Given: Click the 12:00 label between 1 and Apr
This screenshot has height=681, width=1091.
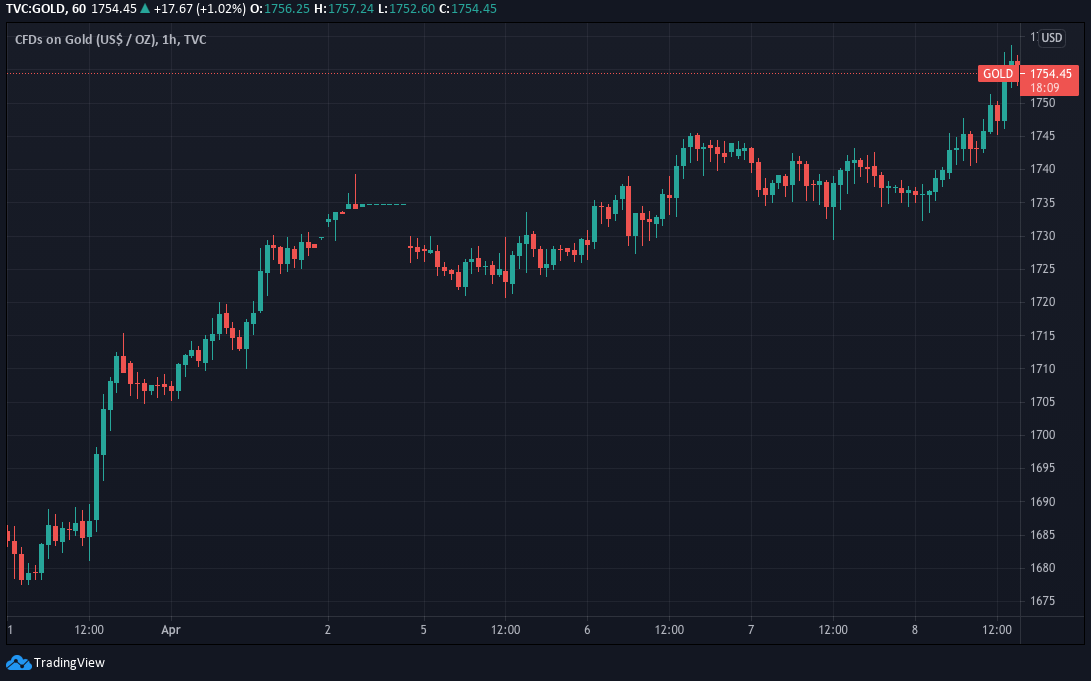Looking at the screenshot, I should (89, 630).
